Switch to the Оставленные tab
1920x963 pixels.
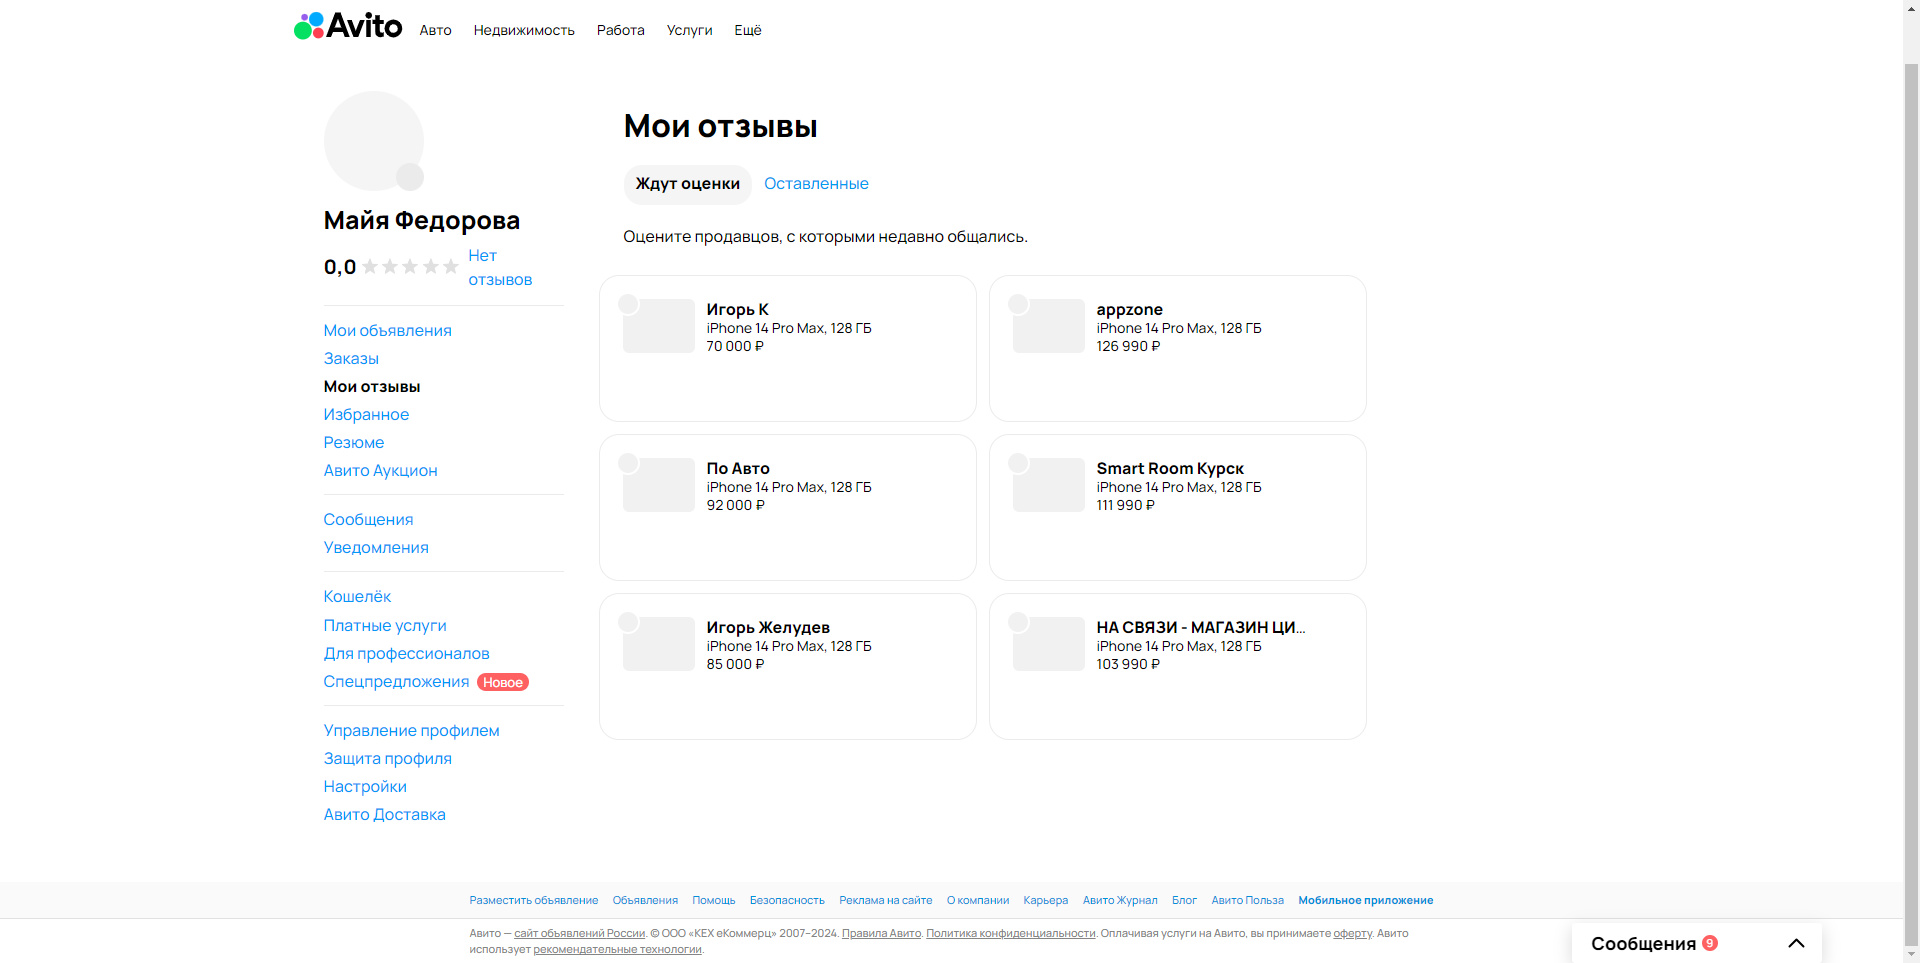tap(816, 184)
